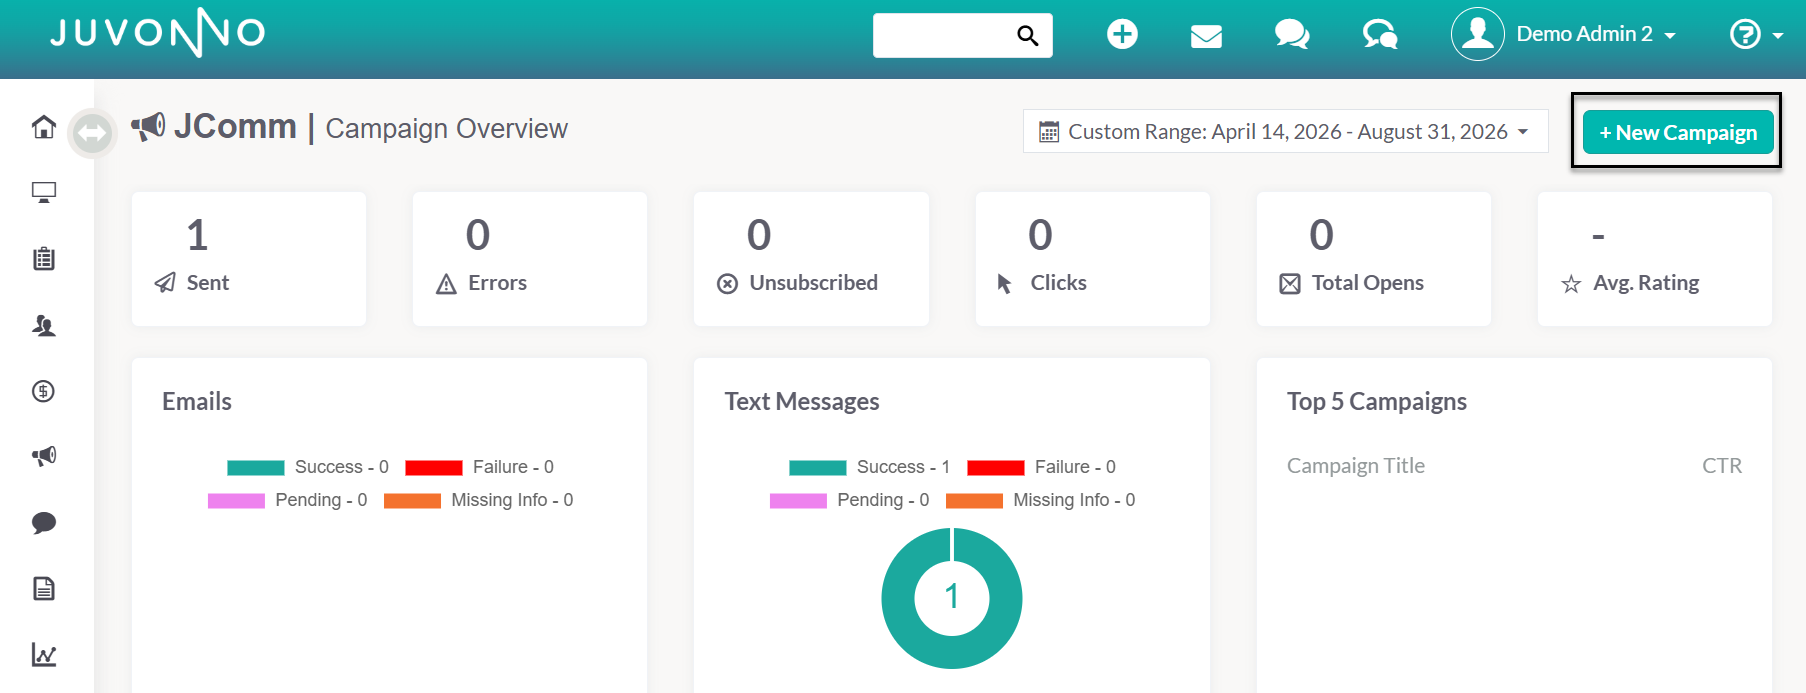
Task: Open the monitor dashboard sidebar icon
Action: pyautogui.click(x=43, y=192)
